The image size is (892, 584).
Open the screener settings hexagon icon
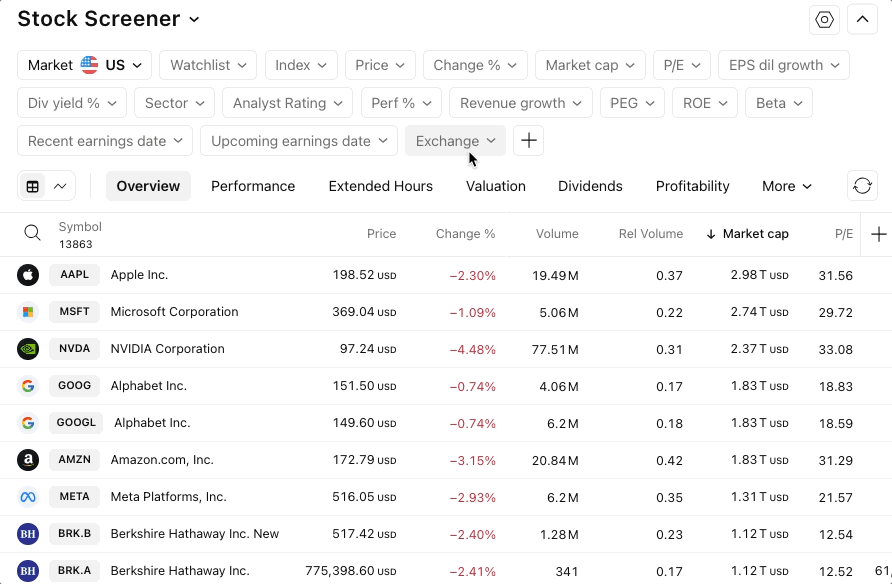tap(824, 20)
